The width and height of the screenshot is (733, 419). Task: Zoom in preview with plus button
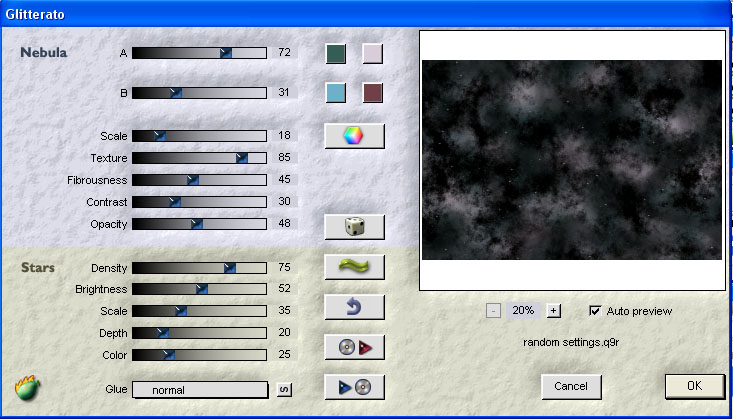click(553, 311)
